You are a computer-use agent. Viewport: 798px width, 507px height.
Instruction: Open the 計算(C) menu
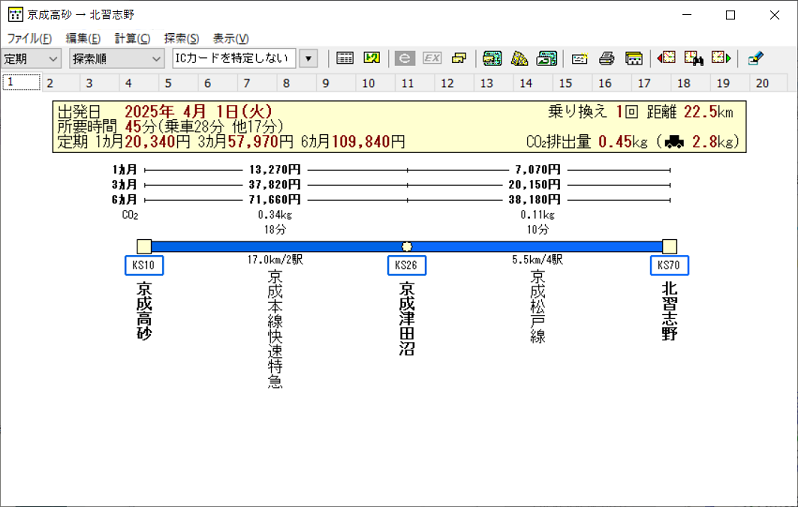(132, 39)
